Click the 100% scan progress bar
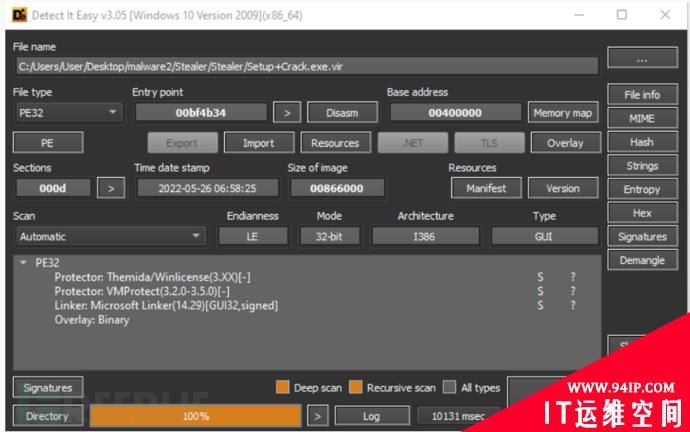The image size is (690, 432). [195, 416]
